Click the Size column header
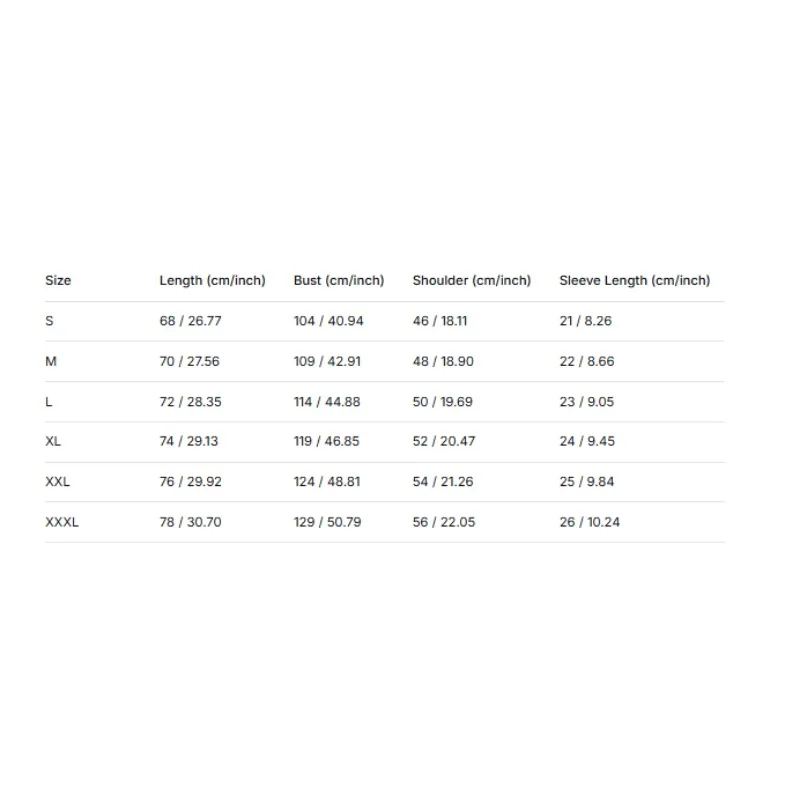800x800 pixels. (58, 281)
